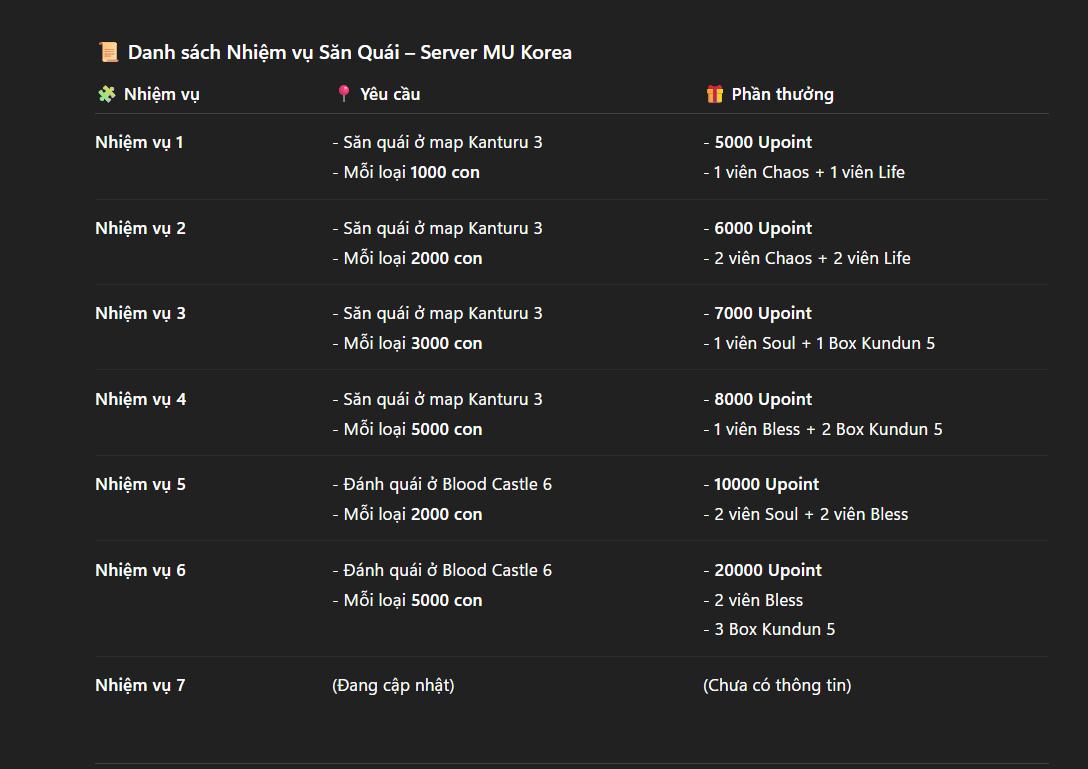Click the 5000 Upoint reward text

(x=763, y=142)
